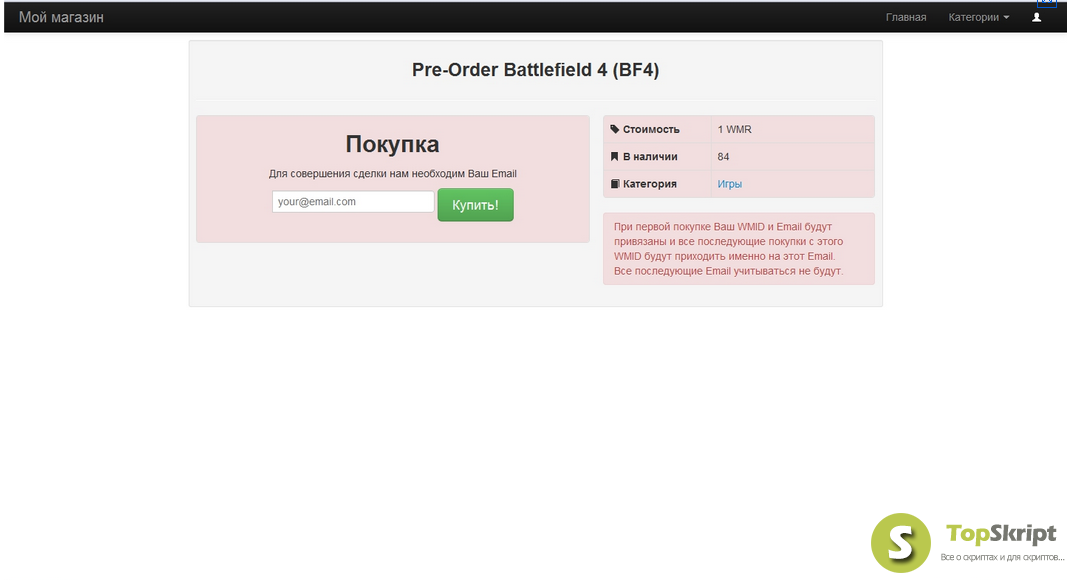Click the Категория label
The image size is (1073, 580).
coord(649,184)
